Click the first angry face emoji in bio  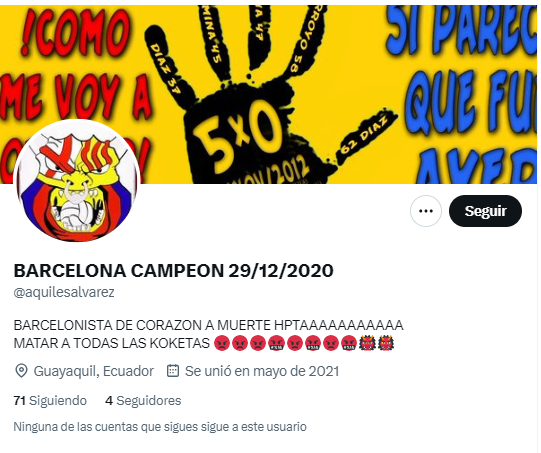click(x=223, y=345)
